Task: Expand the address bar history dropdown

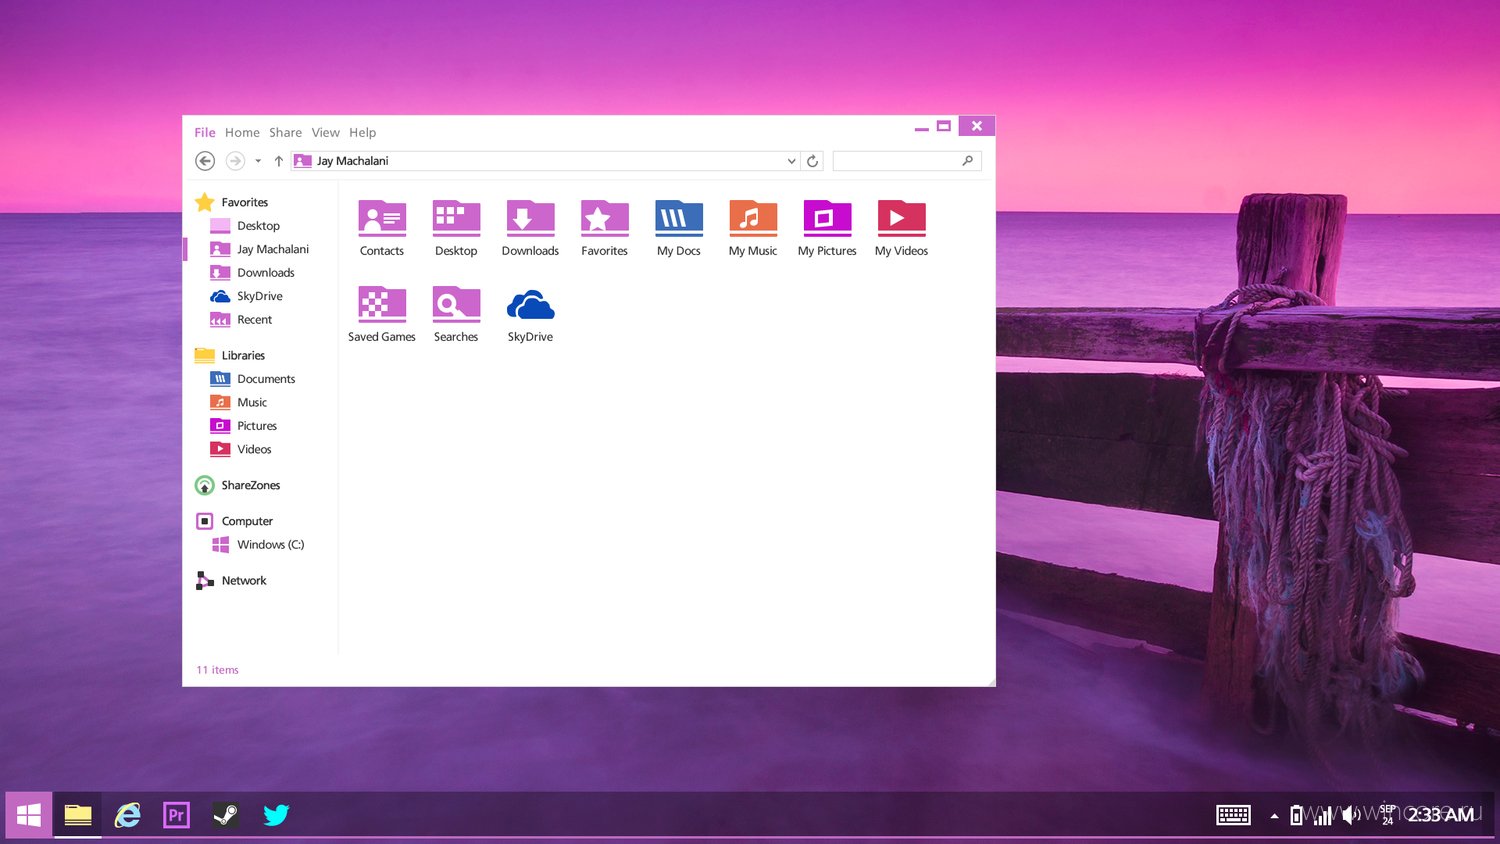Action: click(791, 161)
